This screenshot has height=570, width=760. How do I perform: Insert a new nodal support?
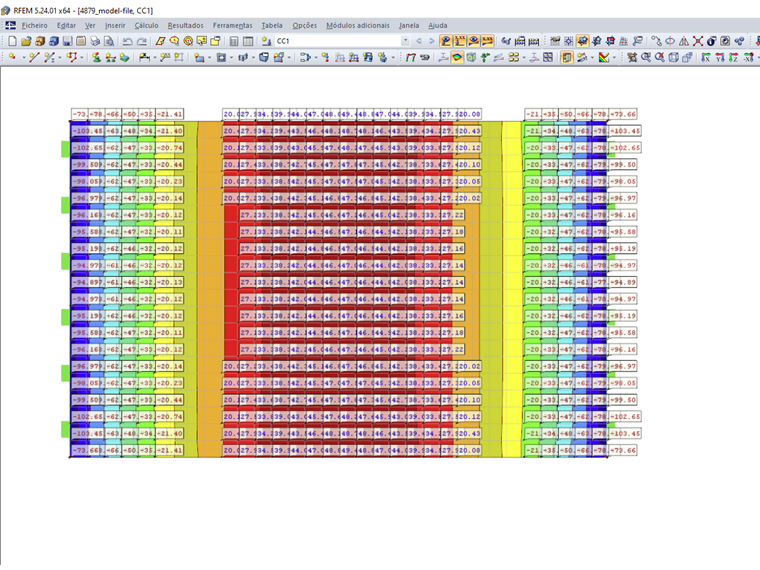(x=96, y=57)
